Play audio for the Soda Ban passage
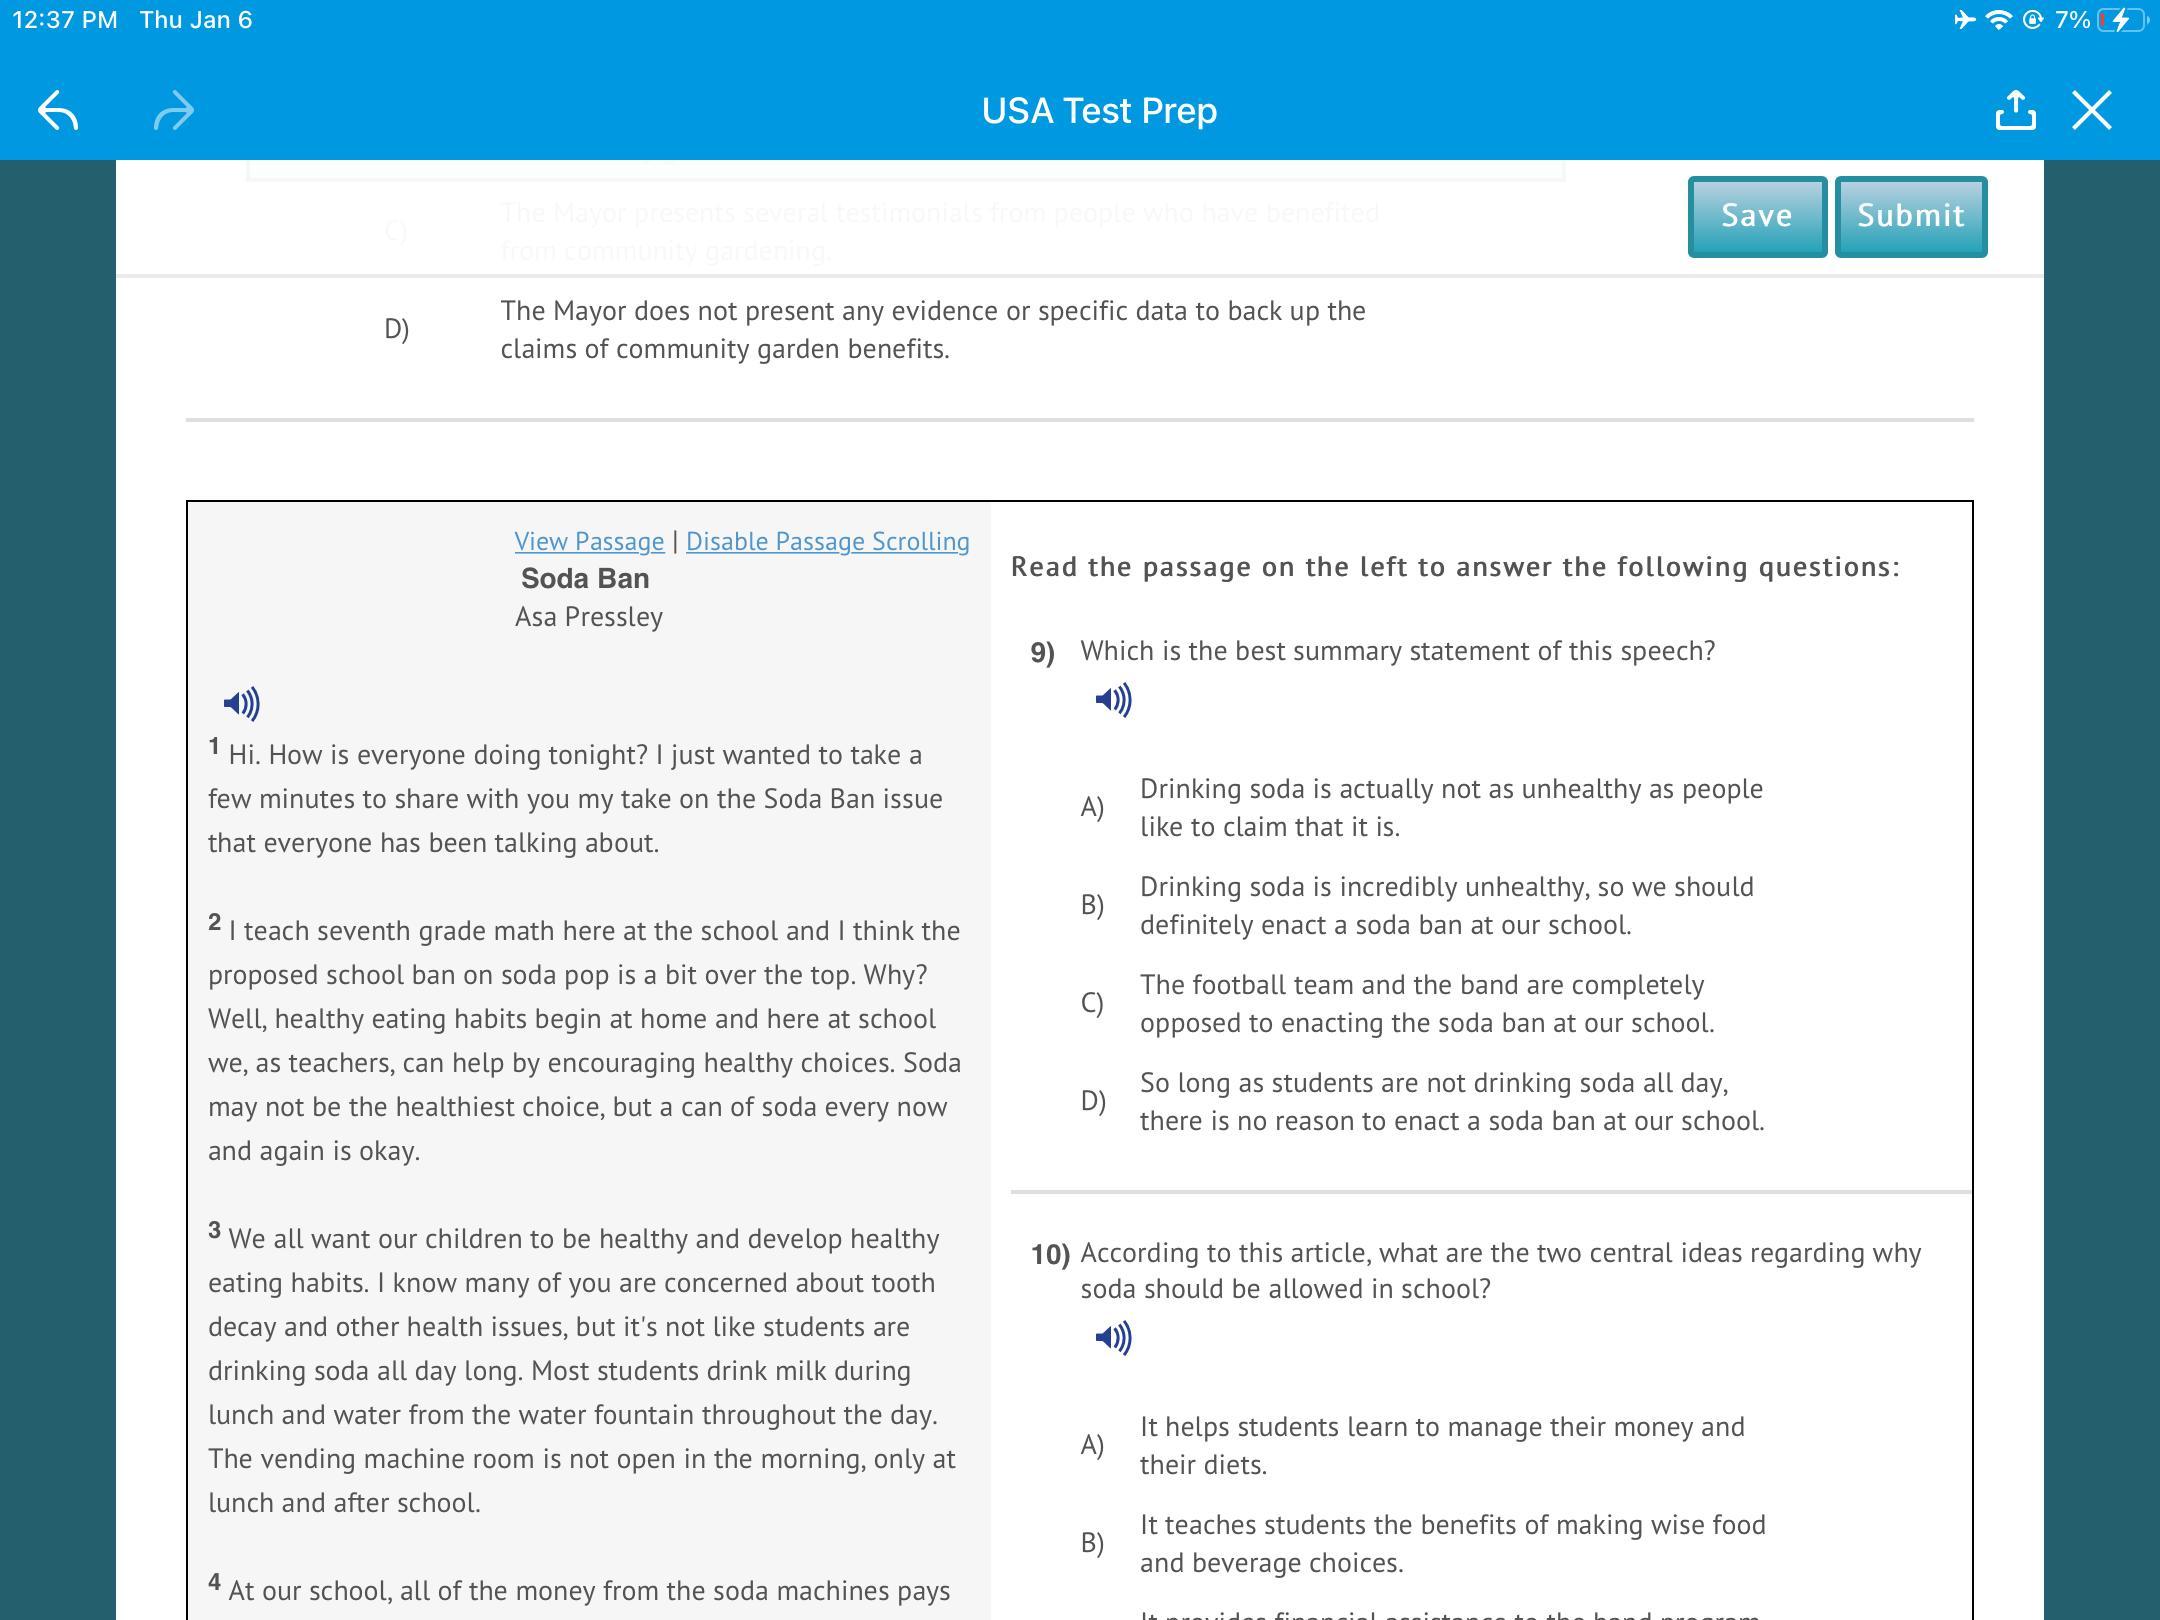 [241, 704]
